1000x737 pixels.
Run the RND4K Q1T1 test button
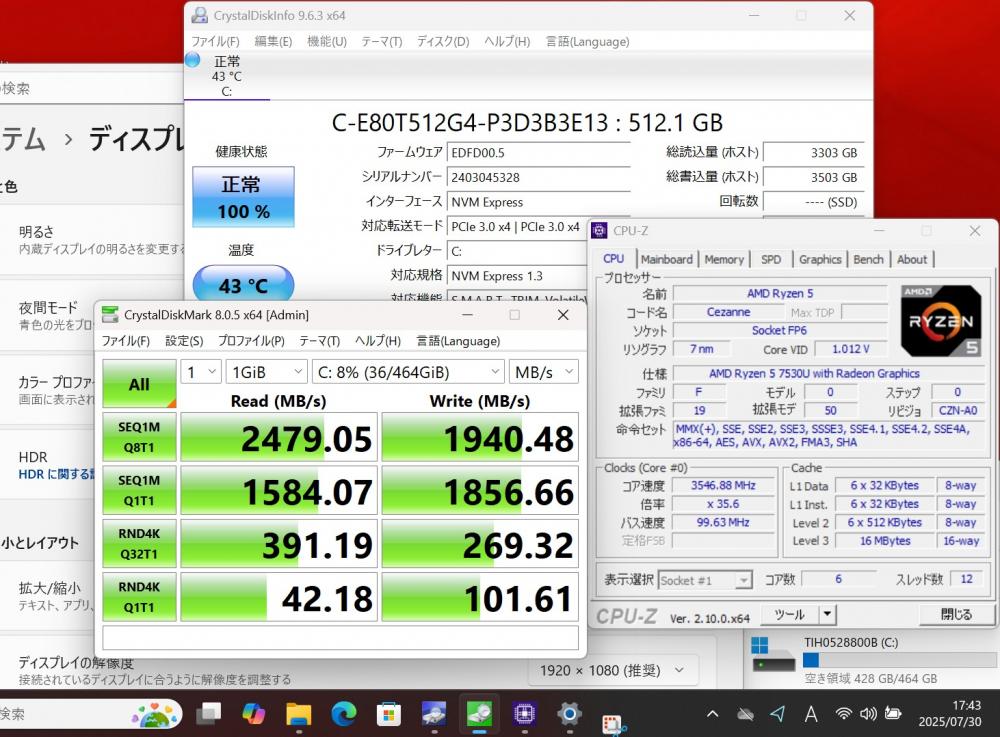coord(139,597)
